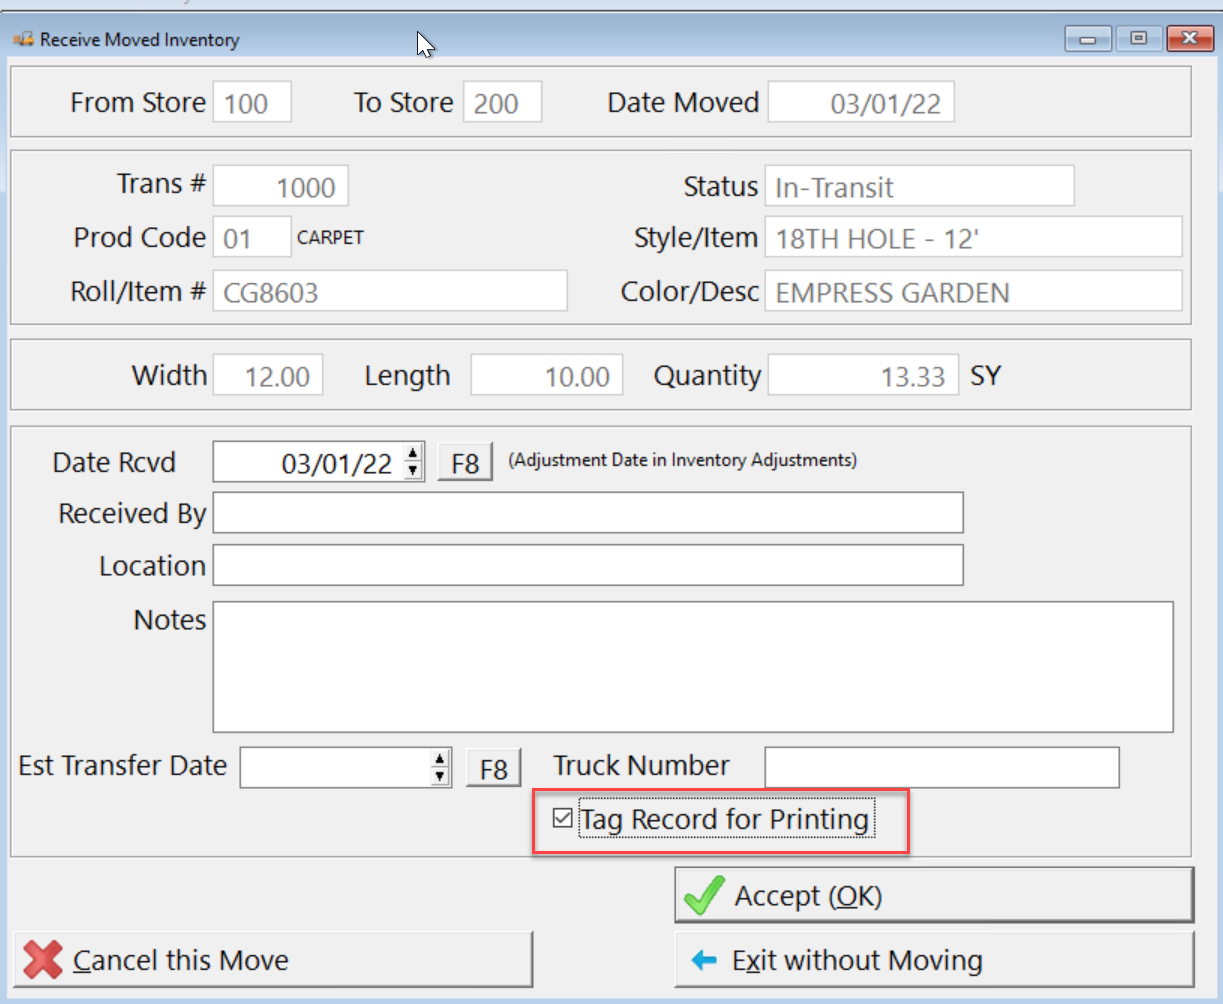Click the Cancel this Move button
The image size is (1223, 1004).
[273, 960]
